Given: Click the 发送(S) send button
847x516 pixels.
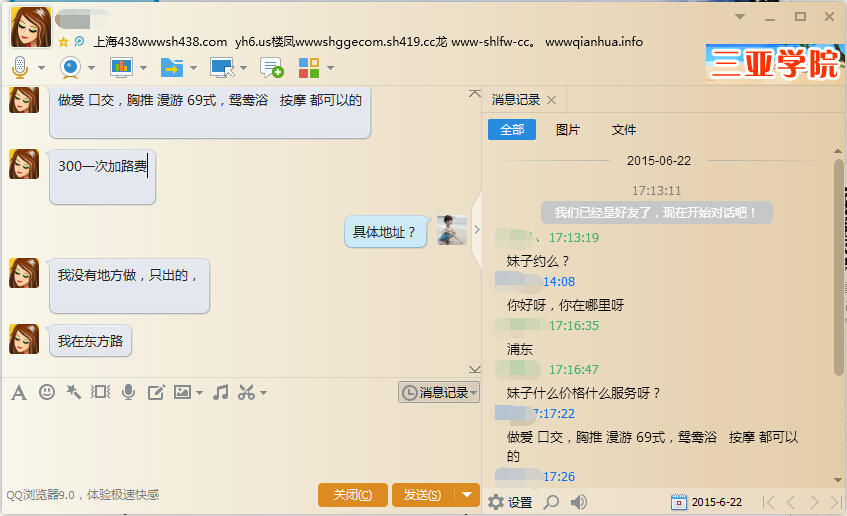Looking at the screenshot, I should click(x=423, y=494).
